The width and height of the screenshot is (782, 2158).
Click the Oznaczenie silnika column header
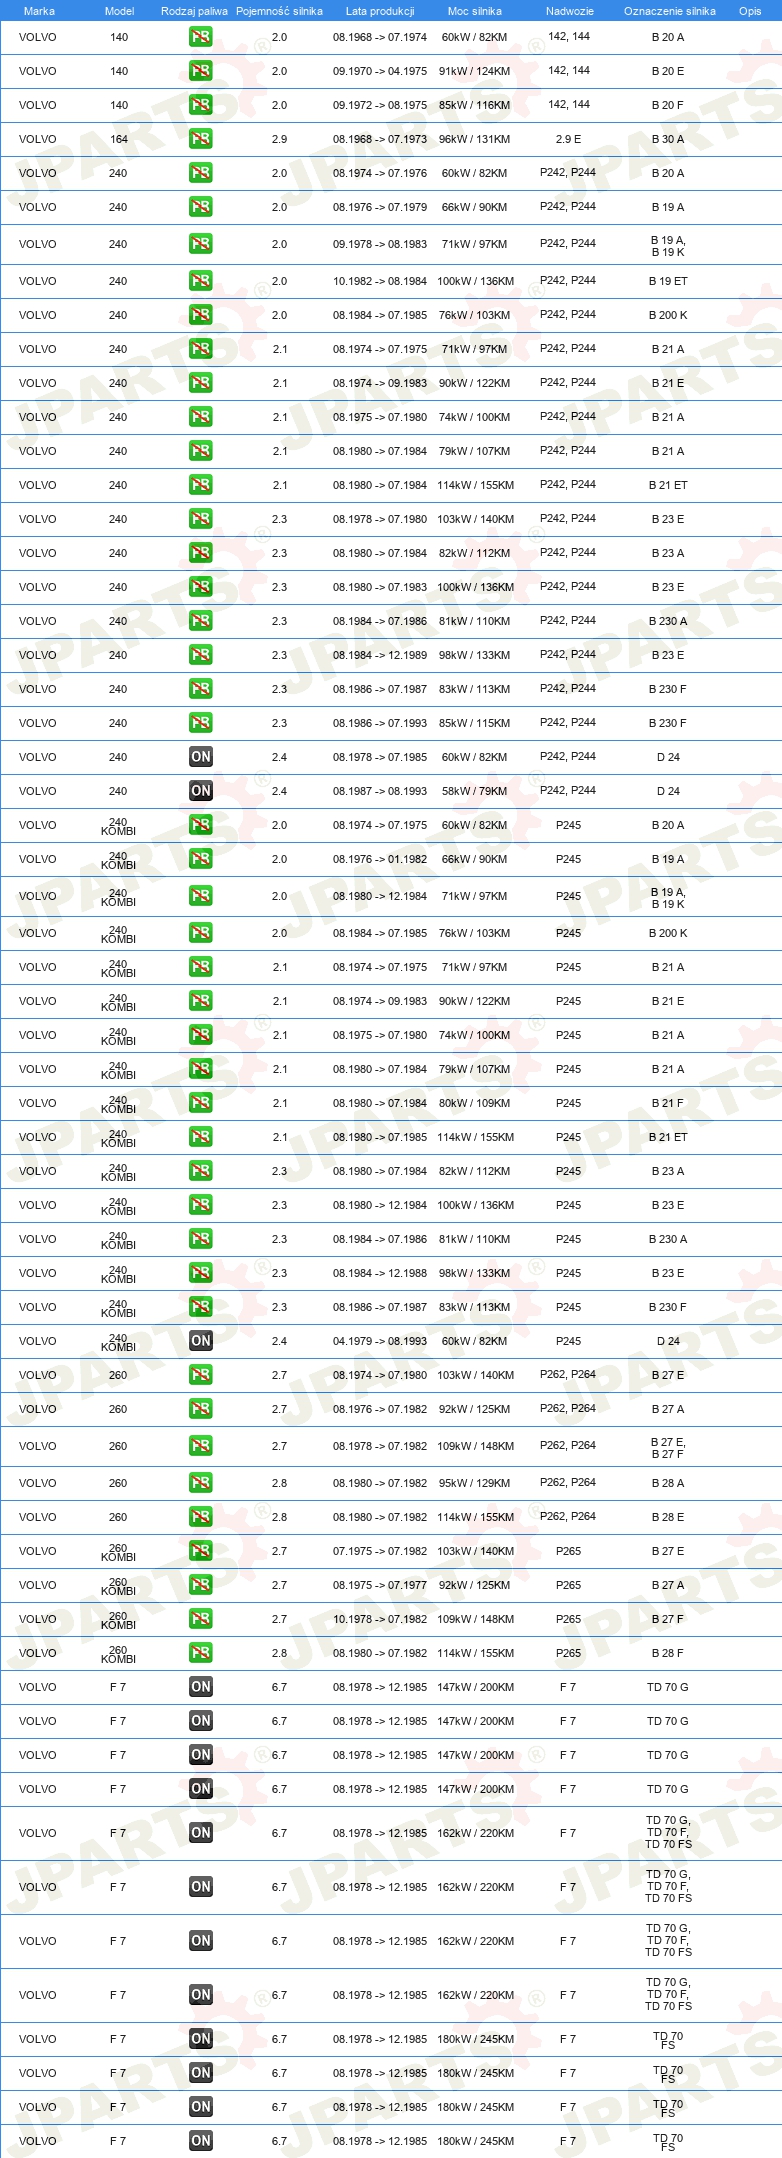point(670,11)
